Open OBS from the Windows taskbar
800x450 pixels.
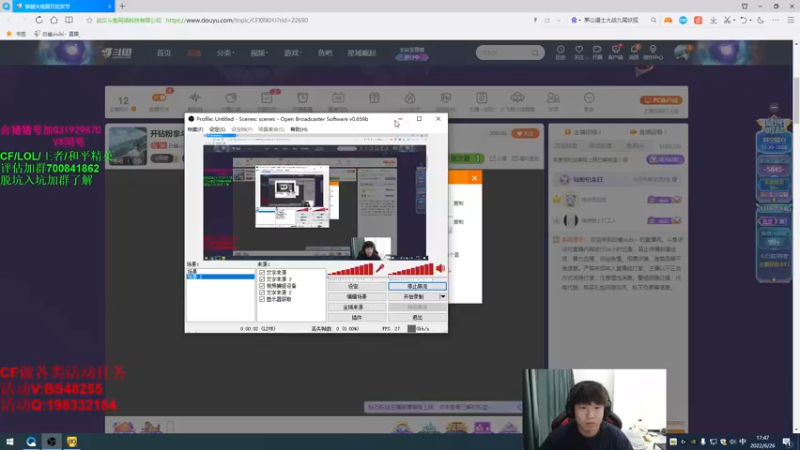(x=51, y=441)
